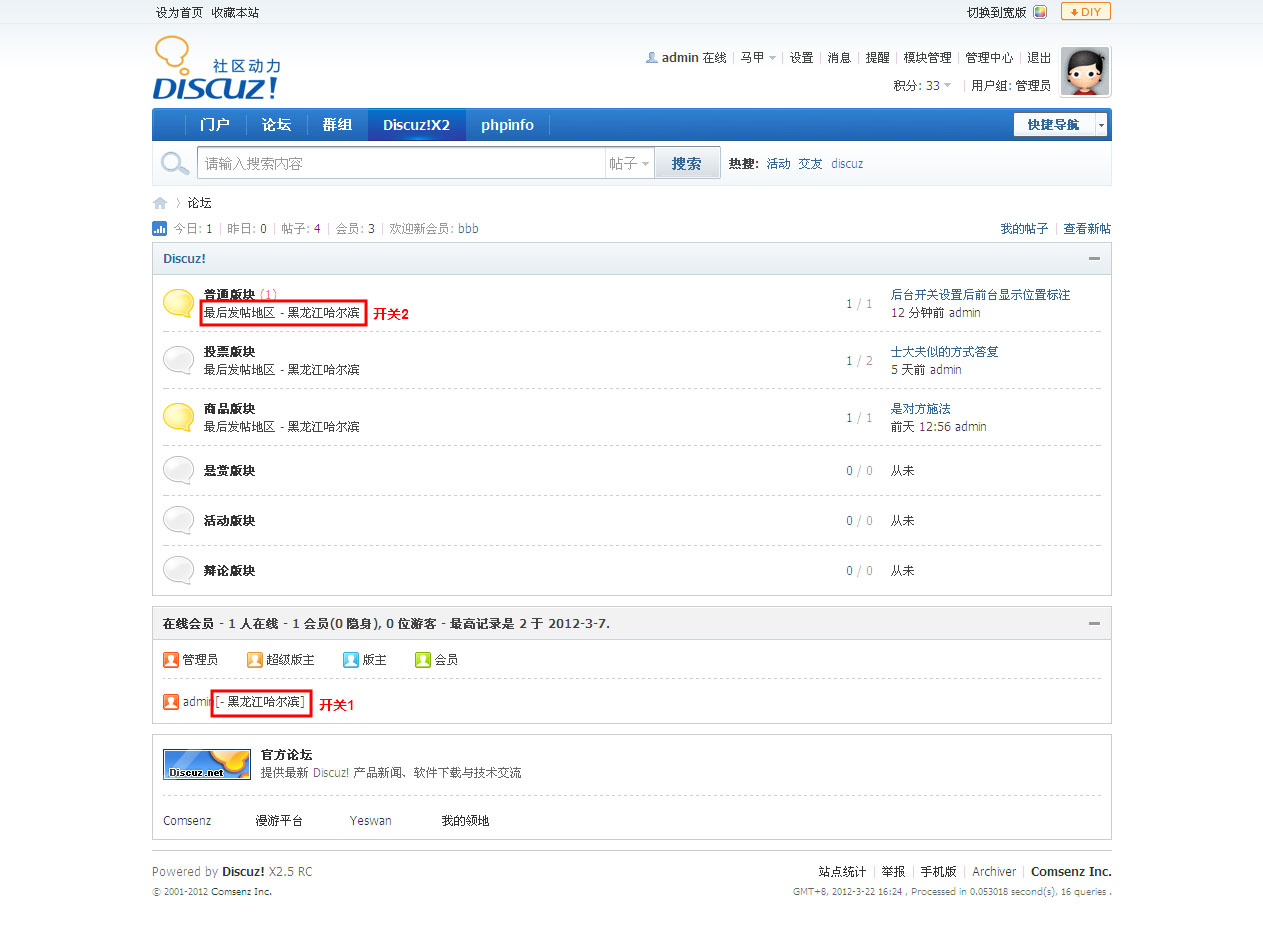Click 切换到宽版 link
The image size is (1263, 950).
pyautogui.click(x=996, y=13)
